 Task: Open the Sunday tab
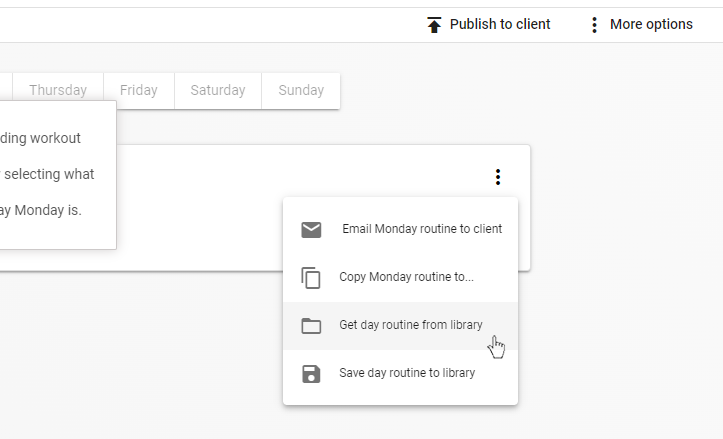tap(301, 90)
